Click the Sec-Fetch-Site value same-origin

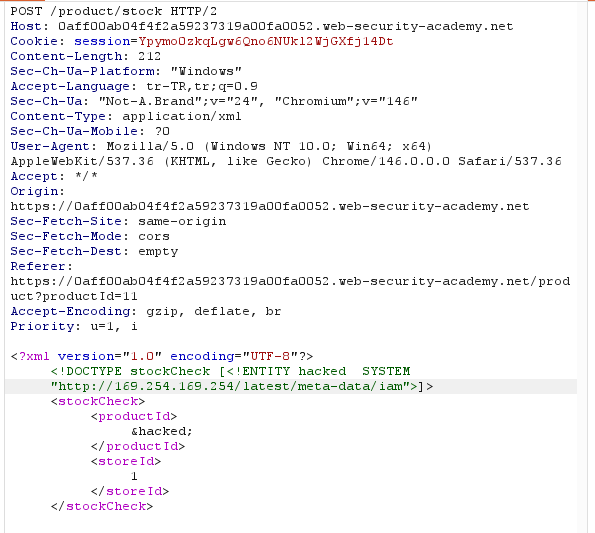tap(182, 221)
